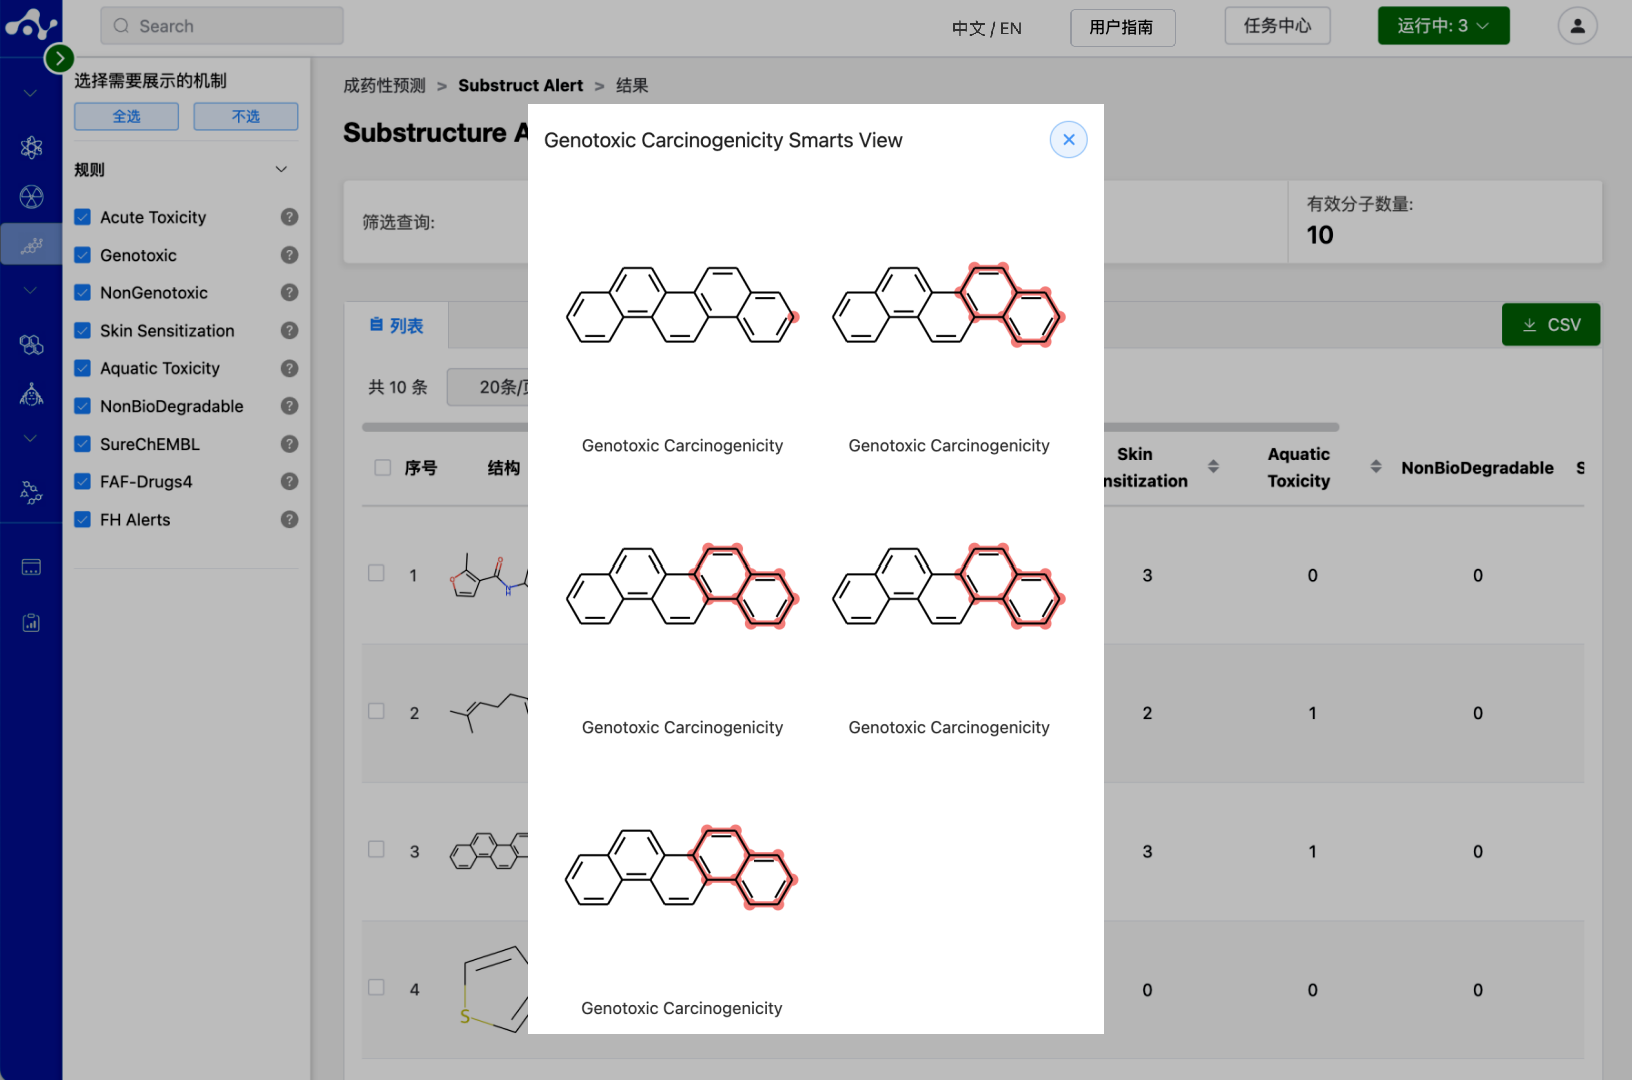Click the hexagon rings module icon
This screenshot has height=1080, width=1634.
tap(31, 344)
